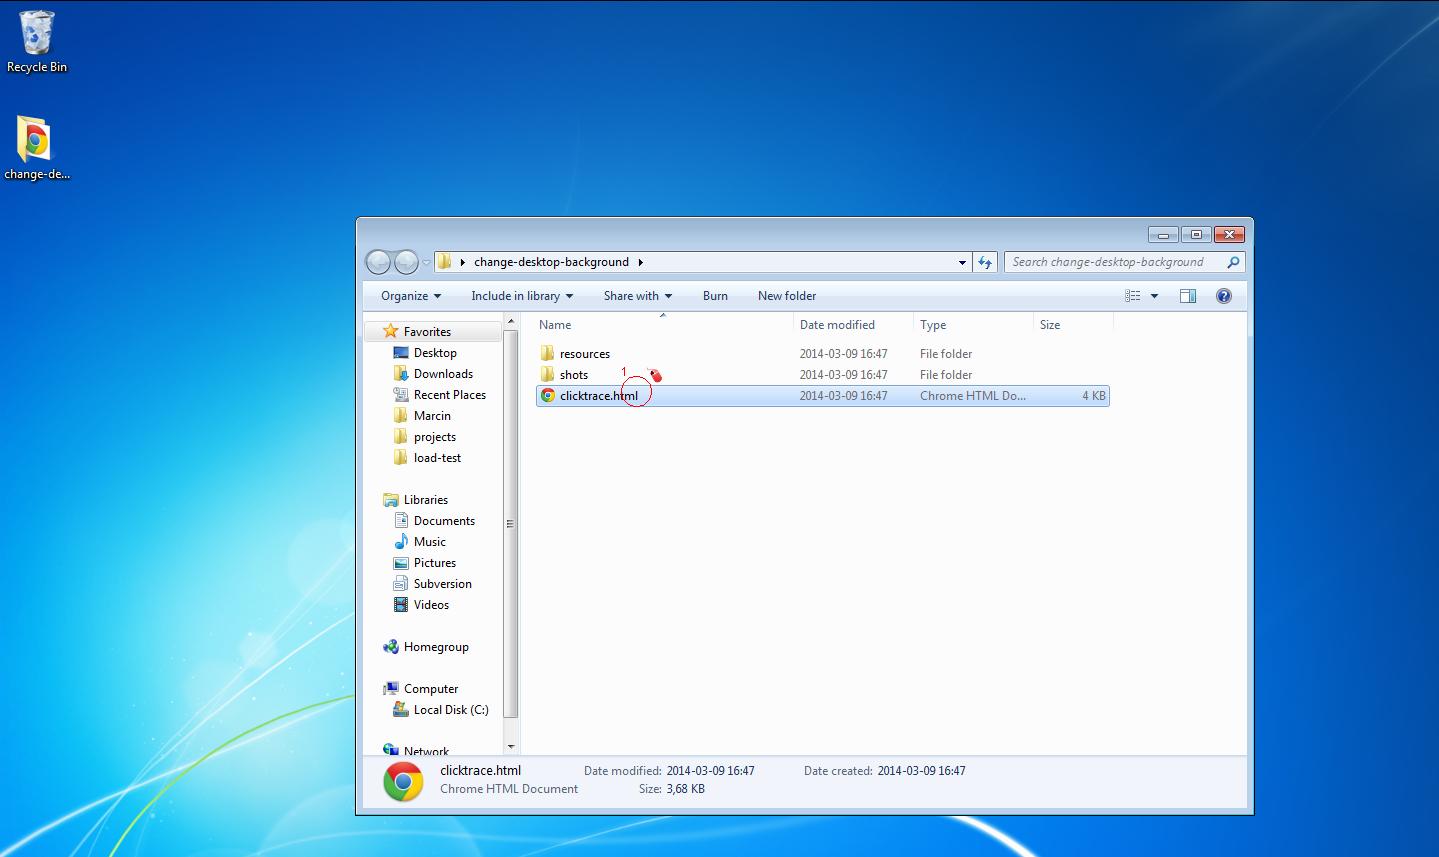Image resolution: width=1439 pixels, height=857 pixels.
Task: Click the resources folder icon
Action: [547, 353]
